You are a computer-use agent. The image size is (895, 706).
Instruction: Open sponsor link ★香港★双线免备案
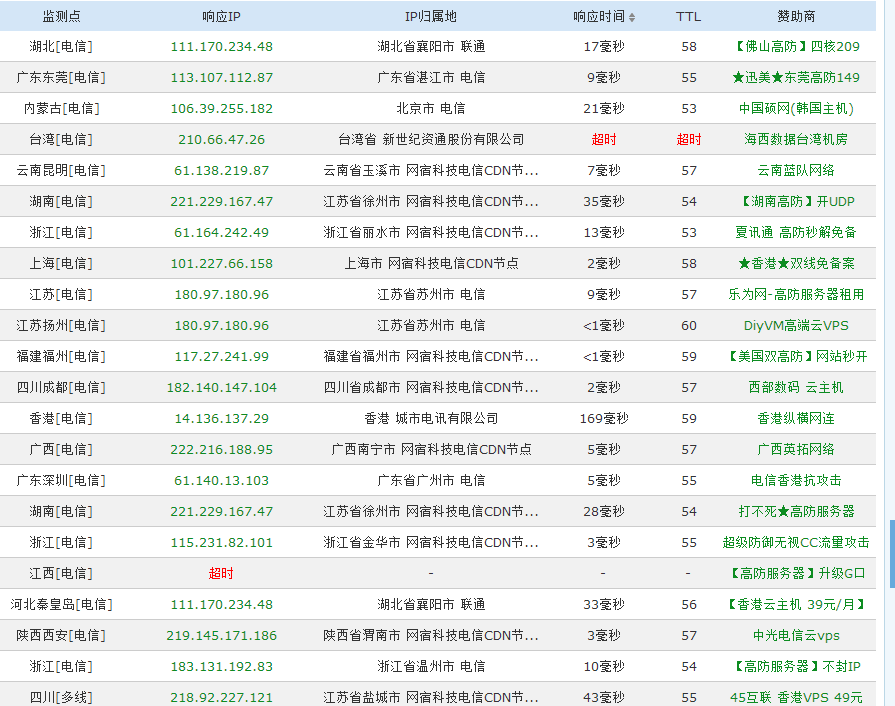click(x=796, y=263)
